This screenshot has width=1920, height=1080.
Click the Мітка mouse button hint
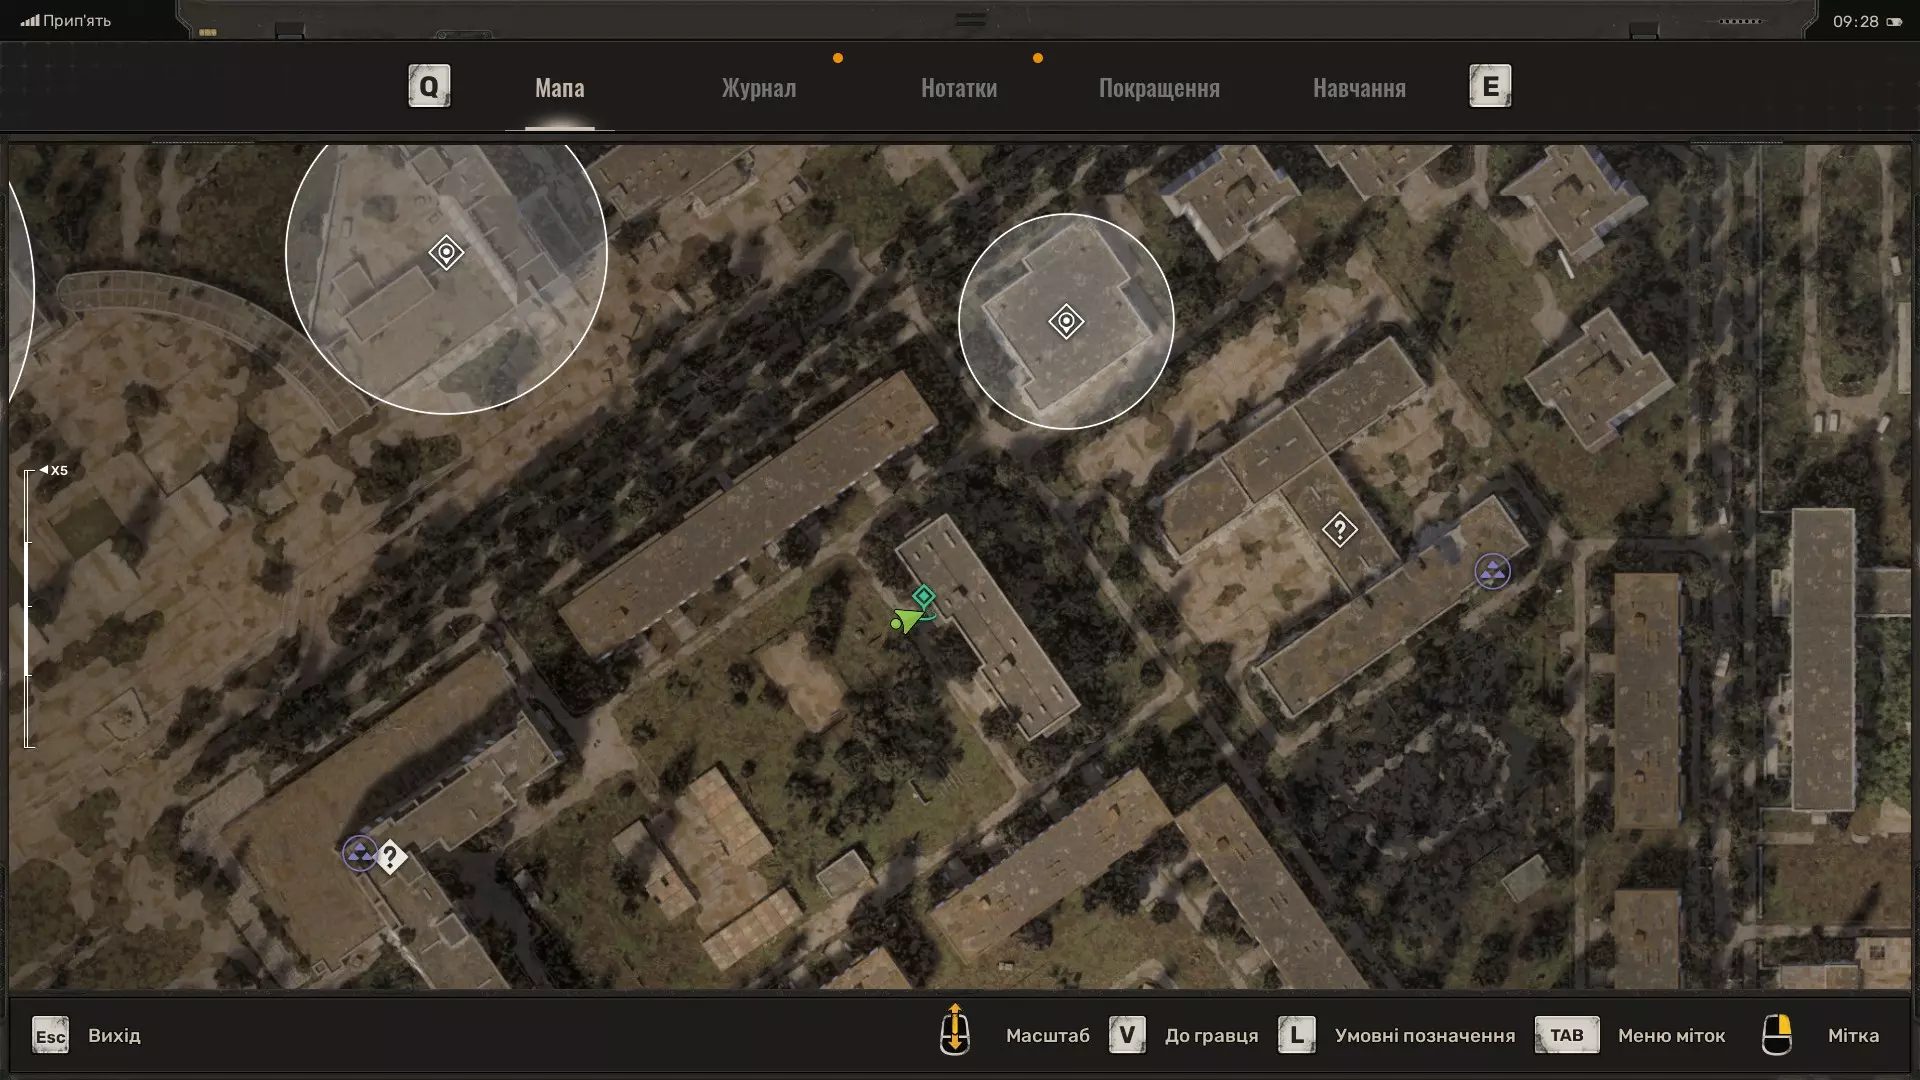tap(1776, 1035)
